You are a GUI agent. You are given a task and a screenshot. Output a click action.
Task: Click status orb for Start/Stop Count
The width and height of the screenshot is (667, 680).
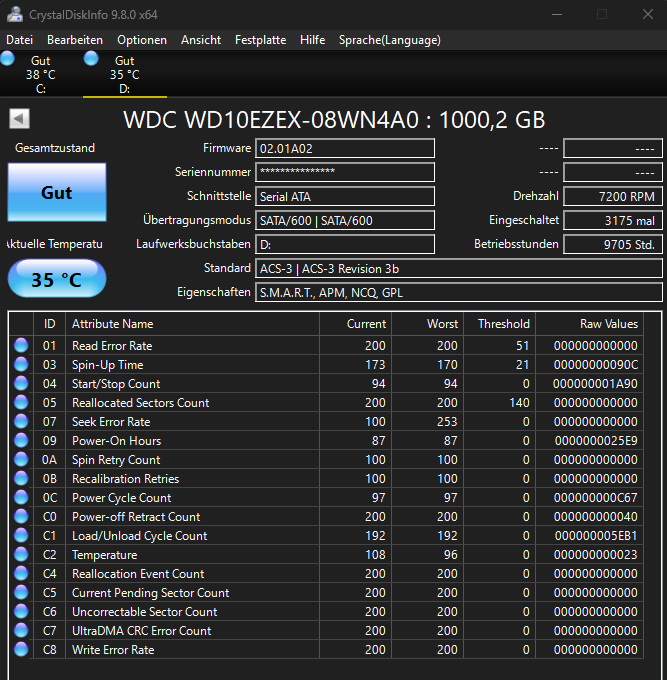21,383
